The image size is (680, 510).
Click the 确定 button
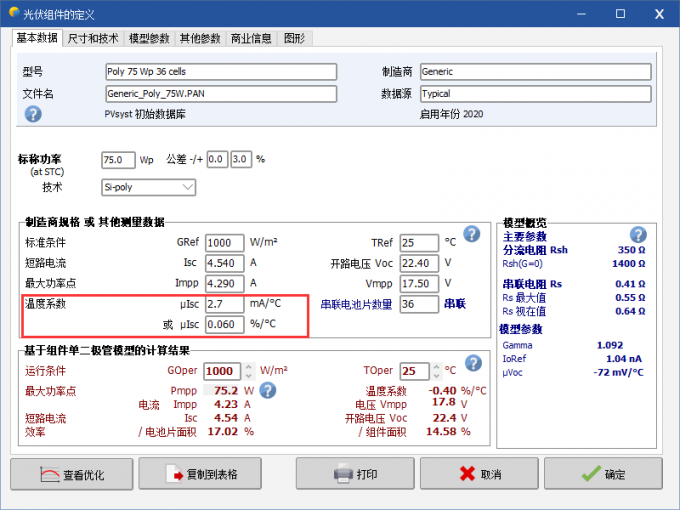[x=603, y=474]
